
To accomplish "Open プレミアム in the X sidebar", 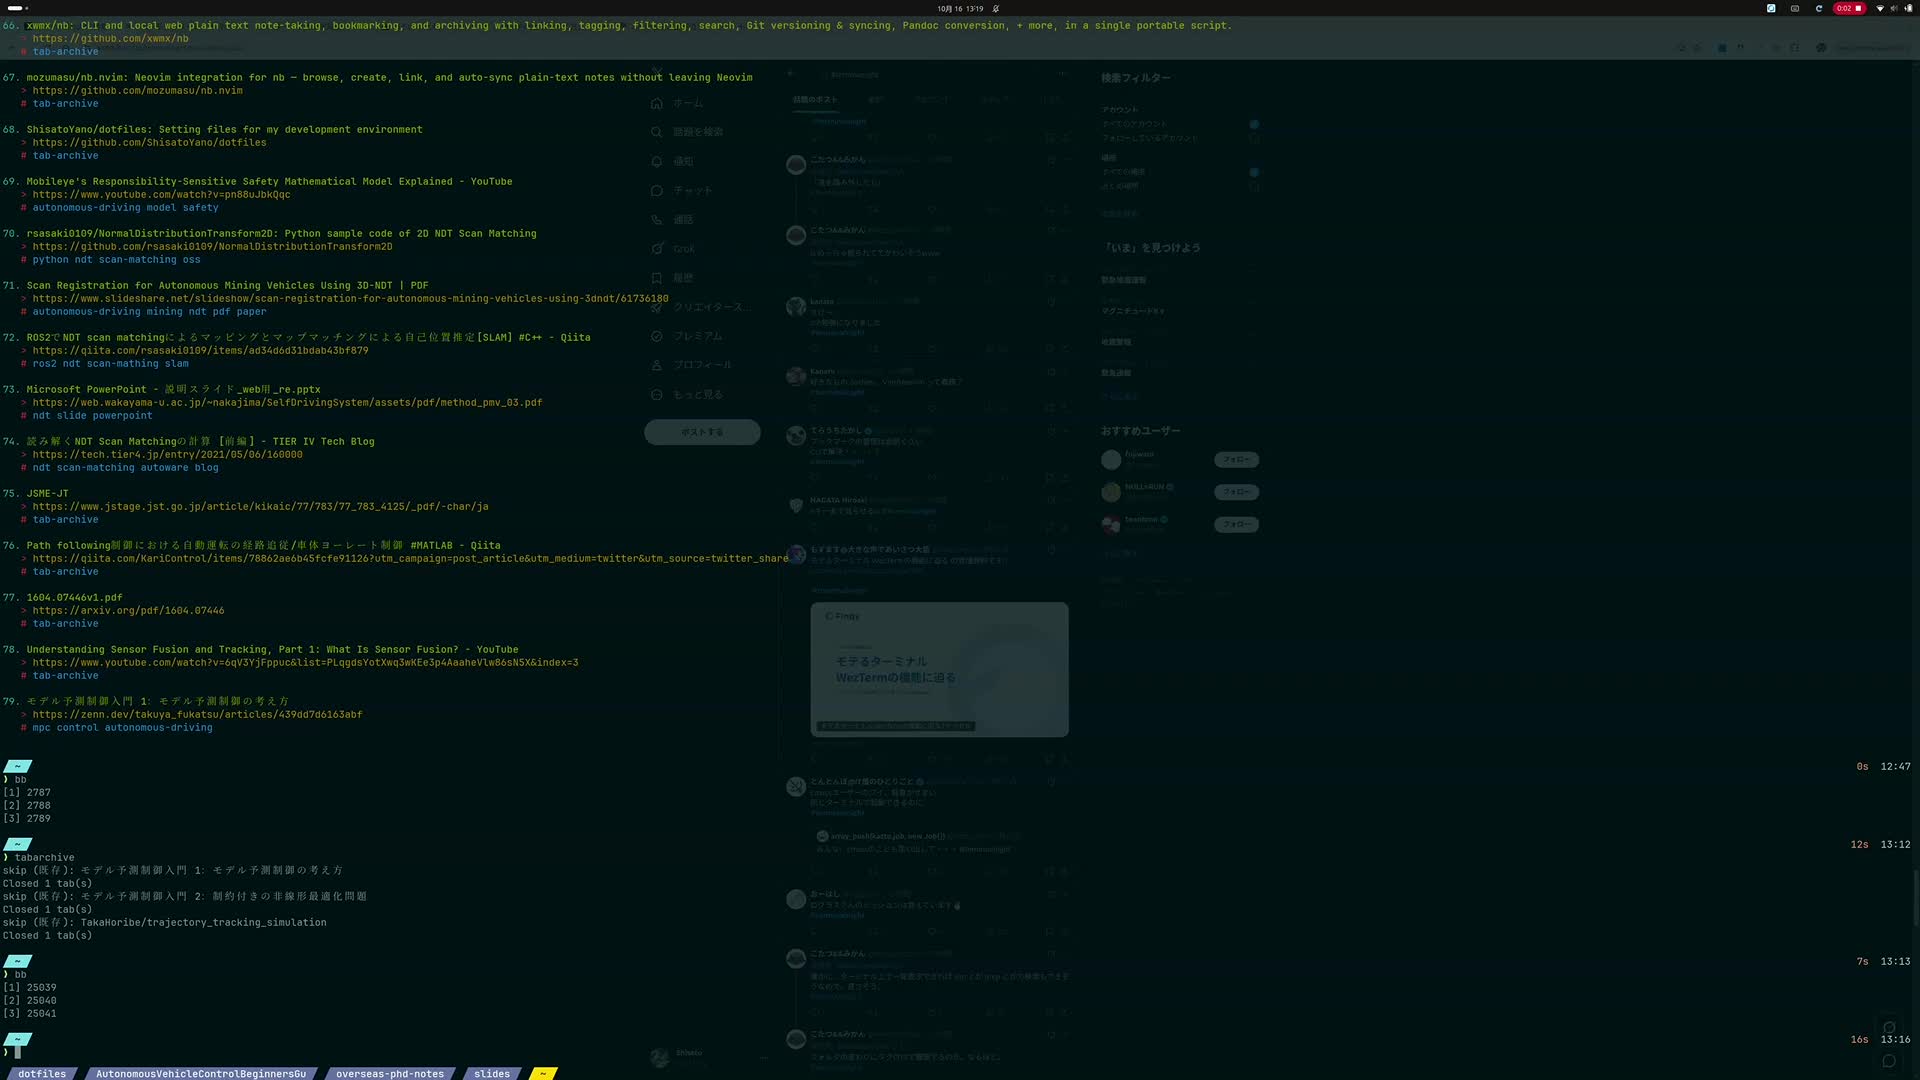I will coord(687,336).
